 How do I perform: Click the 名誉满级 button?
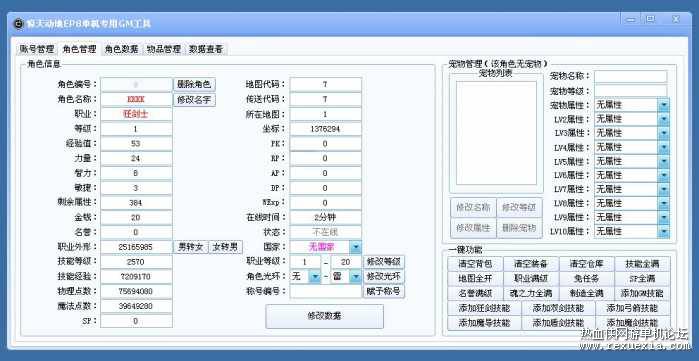tap(475, 293)
